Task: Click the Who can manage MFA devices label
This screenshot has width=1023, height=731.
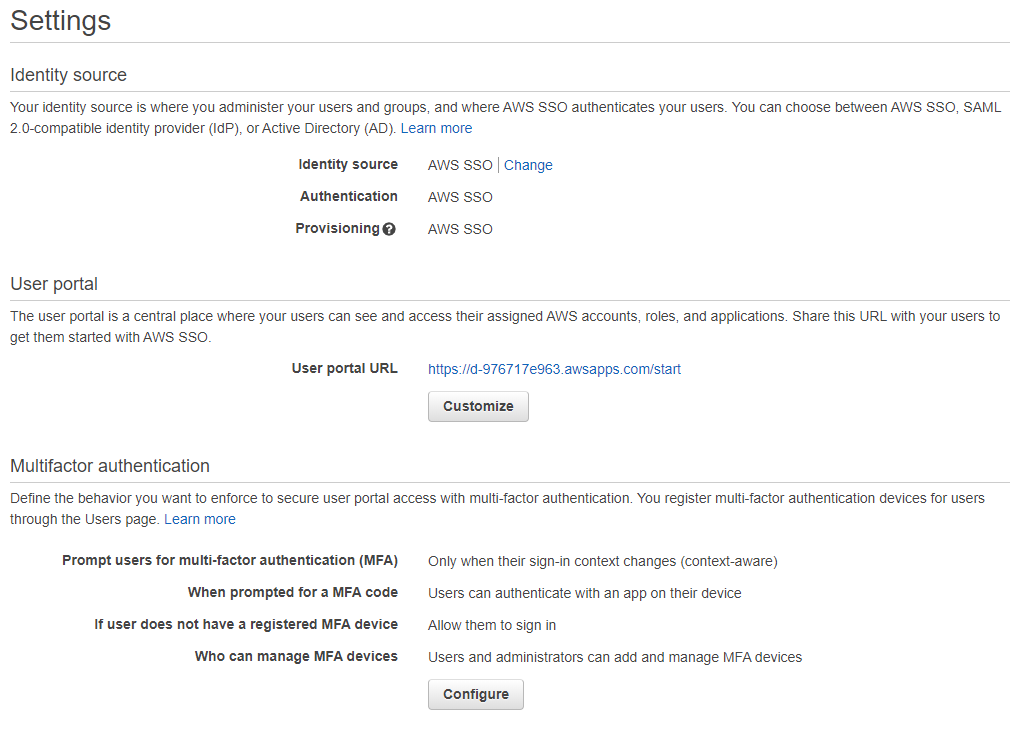Action: click(296, 656)
